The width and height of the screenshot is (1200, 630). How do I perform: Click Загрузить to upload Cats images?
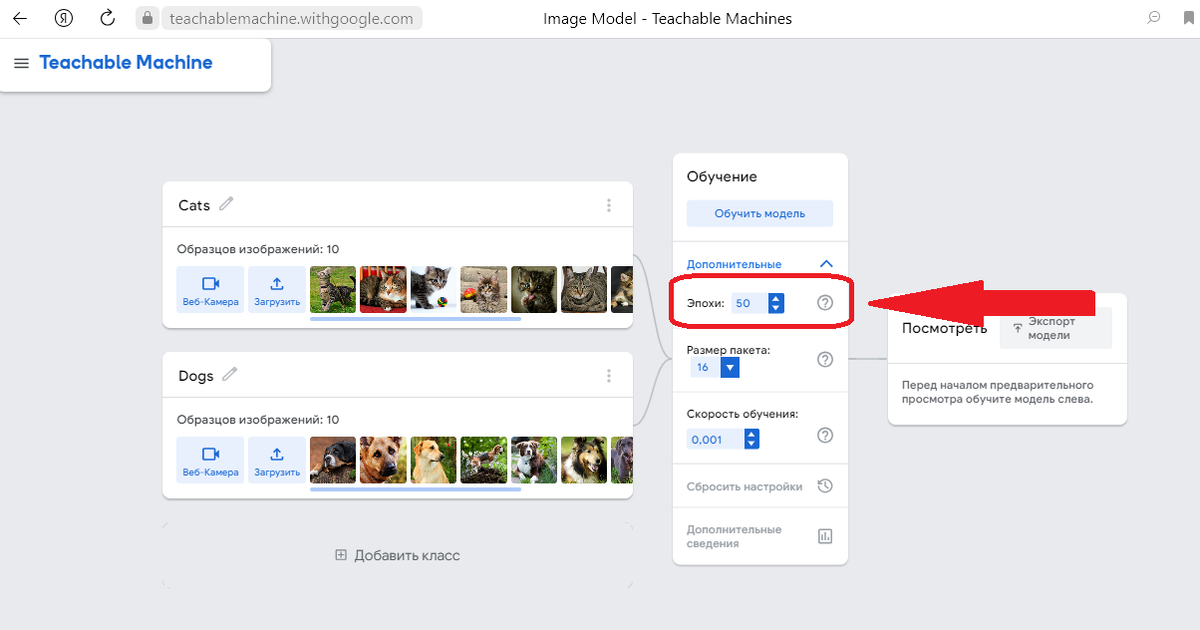pyautogui.click(x=277, y=290)
